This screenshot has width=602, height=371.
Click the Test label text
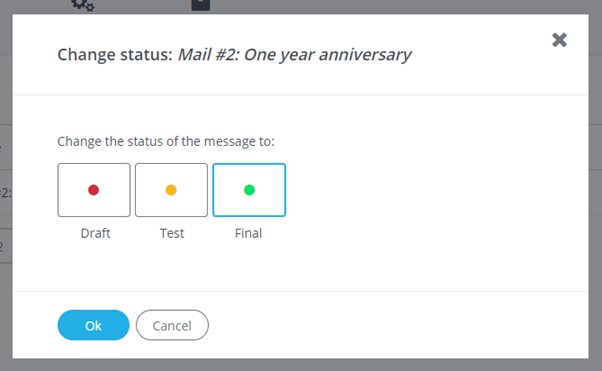pos(172,233)
